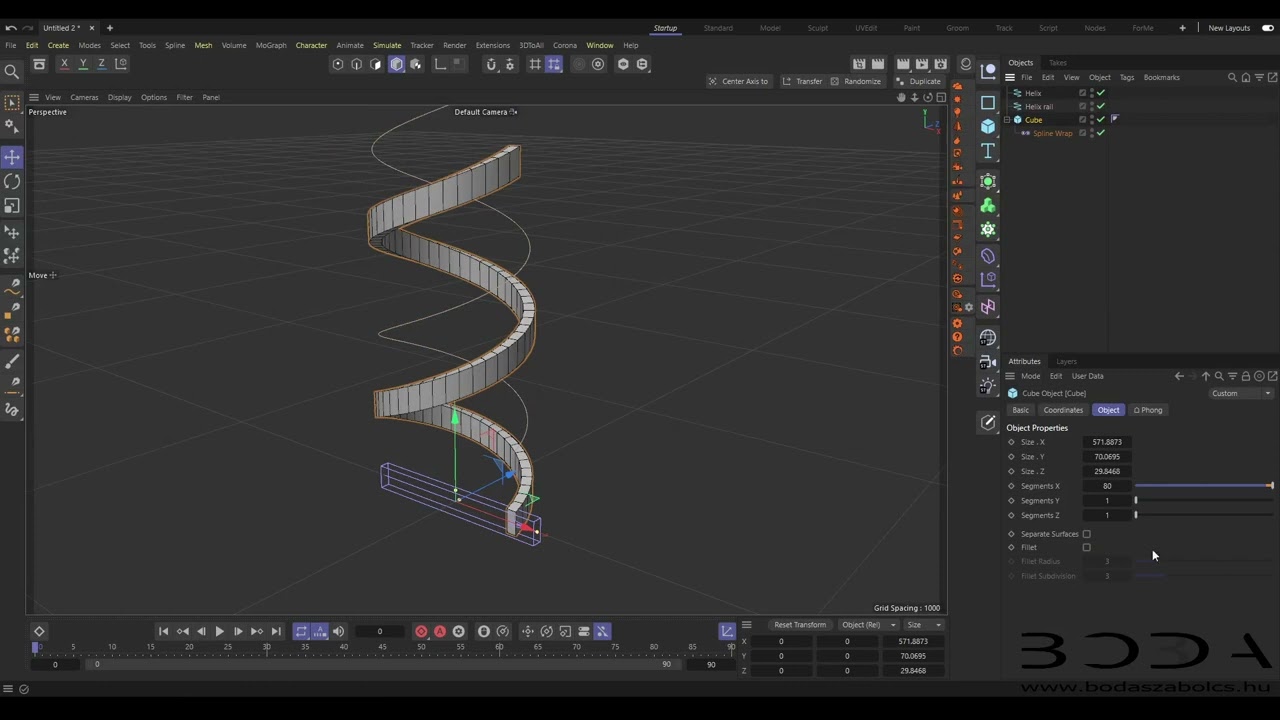The width and height of the screenshot is (1280, 720).
Task: Open the MoGraph cloner green icon
Action: [988, 205]
